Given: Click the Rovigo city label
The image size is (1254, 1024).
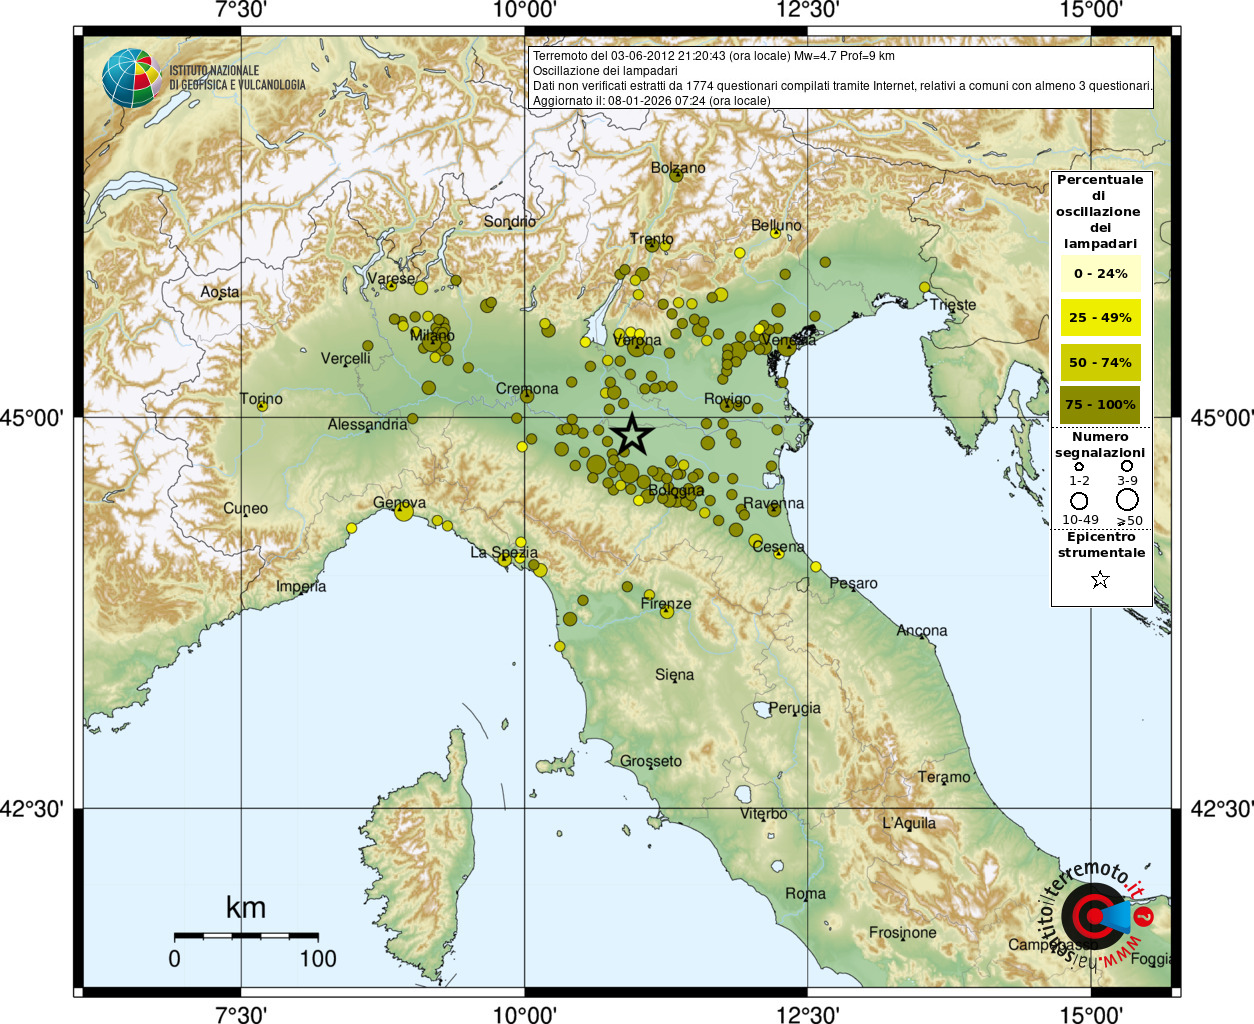Looking at the screenshot, I should point(727,398).
